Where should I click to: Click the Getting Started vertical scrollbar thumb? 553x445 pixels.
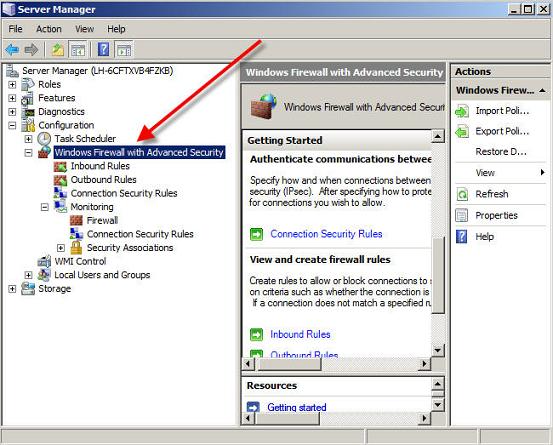coord(438,275)
